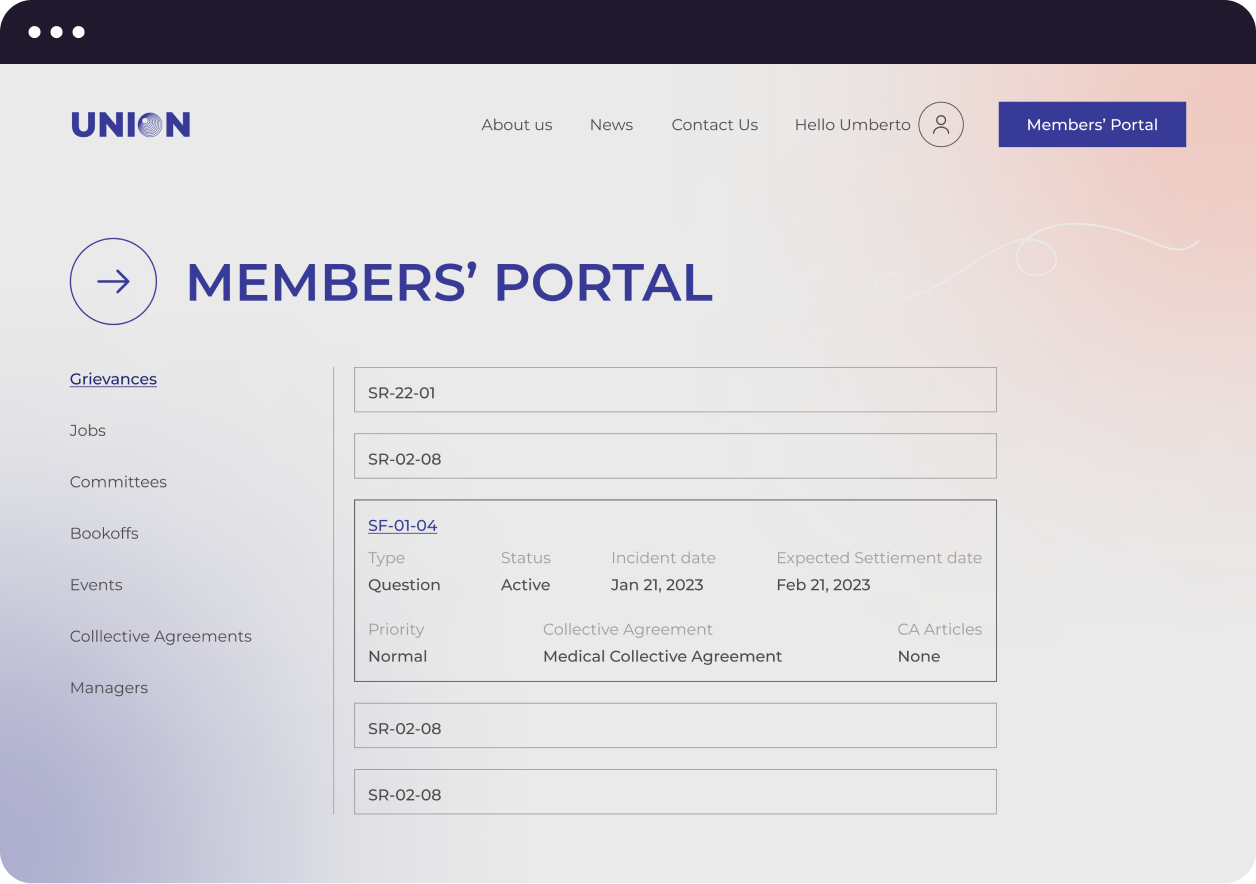View Colllective Agreements in sidebar
This screenshot has height=884, width=1256.
[161, 636]
